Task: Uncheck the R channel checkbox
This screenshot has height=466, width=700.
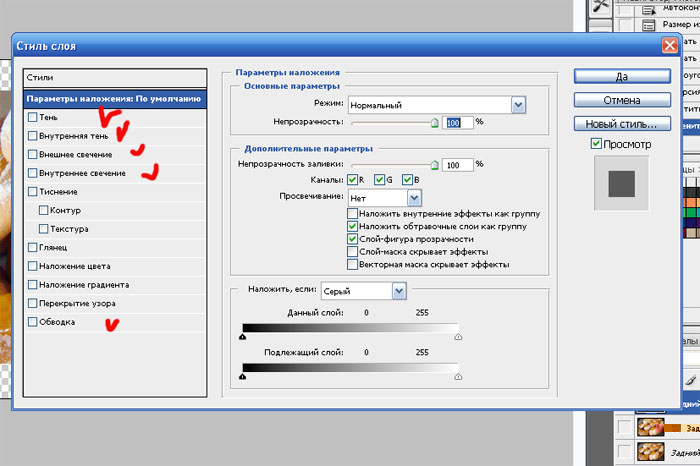Action: 352,180
